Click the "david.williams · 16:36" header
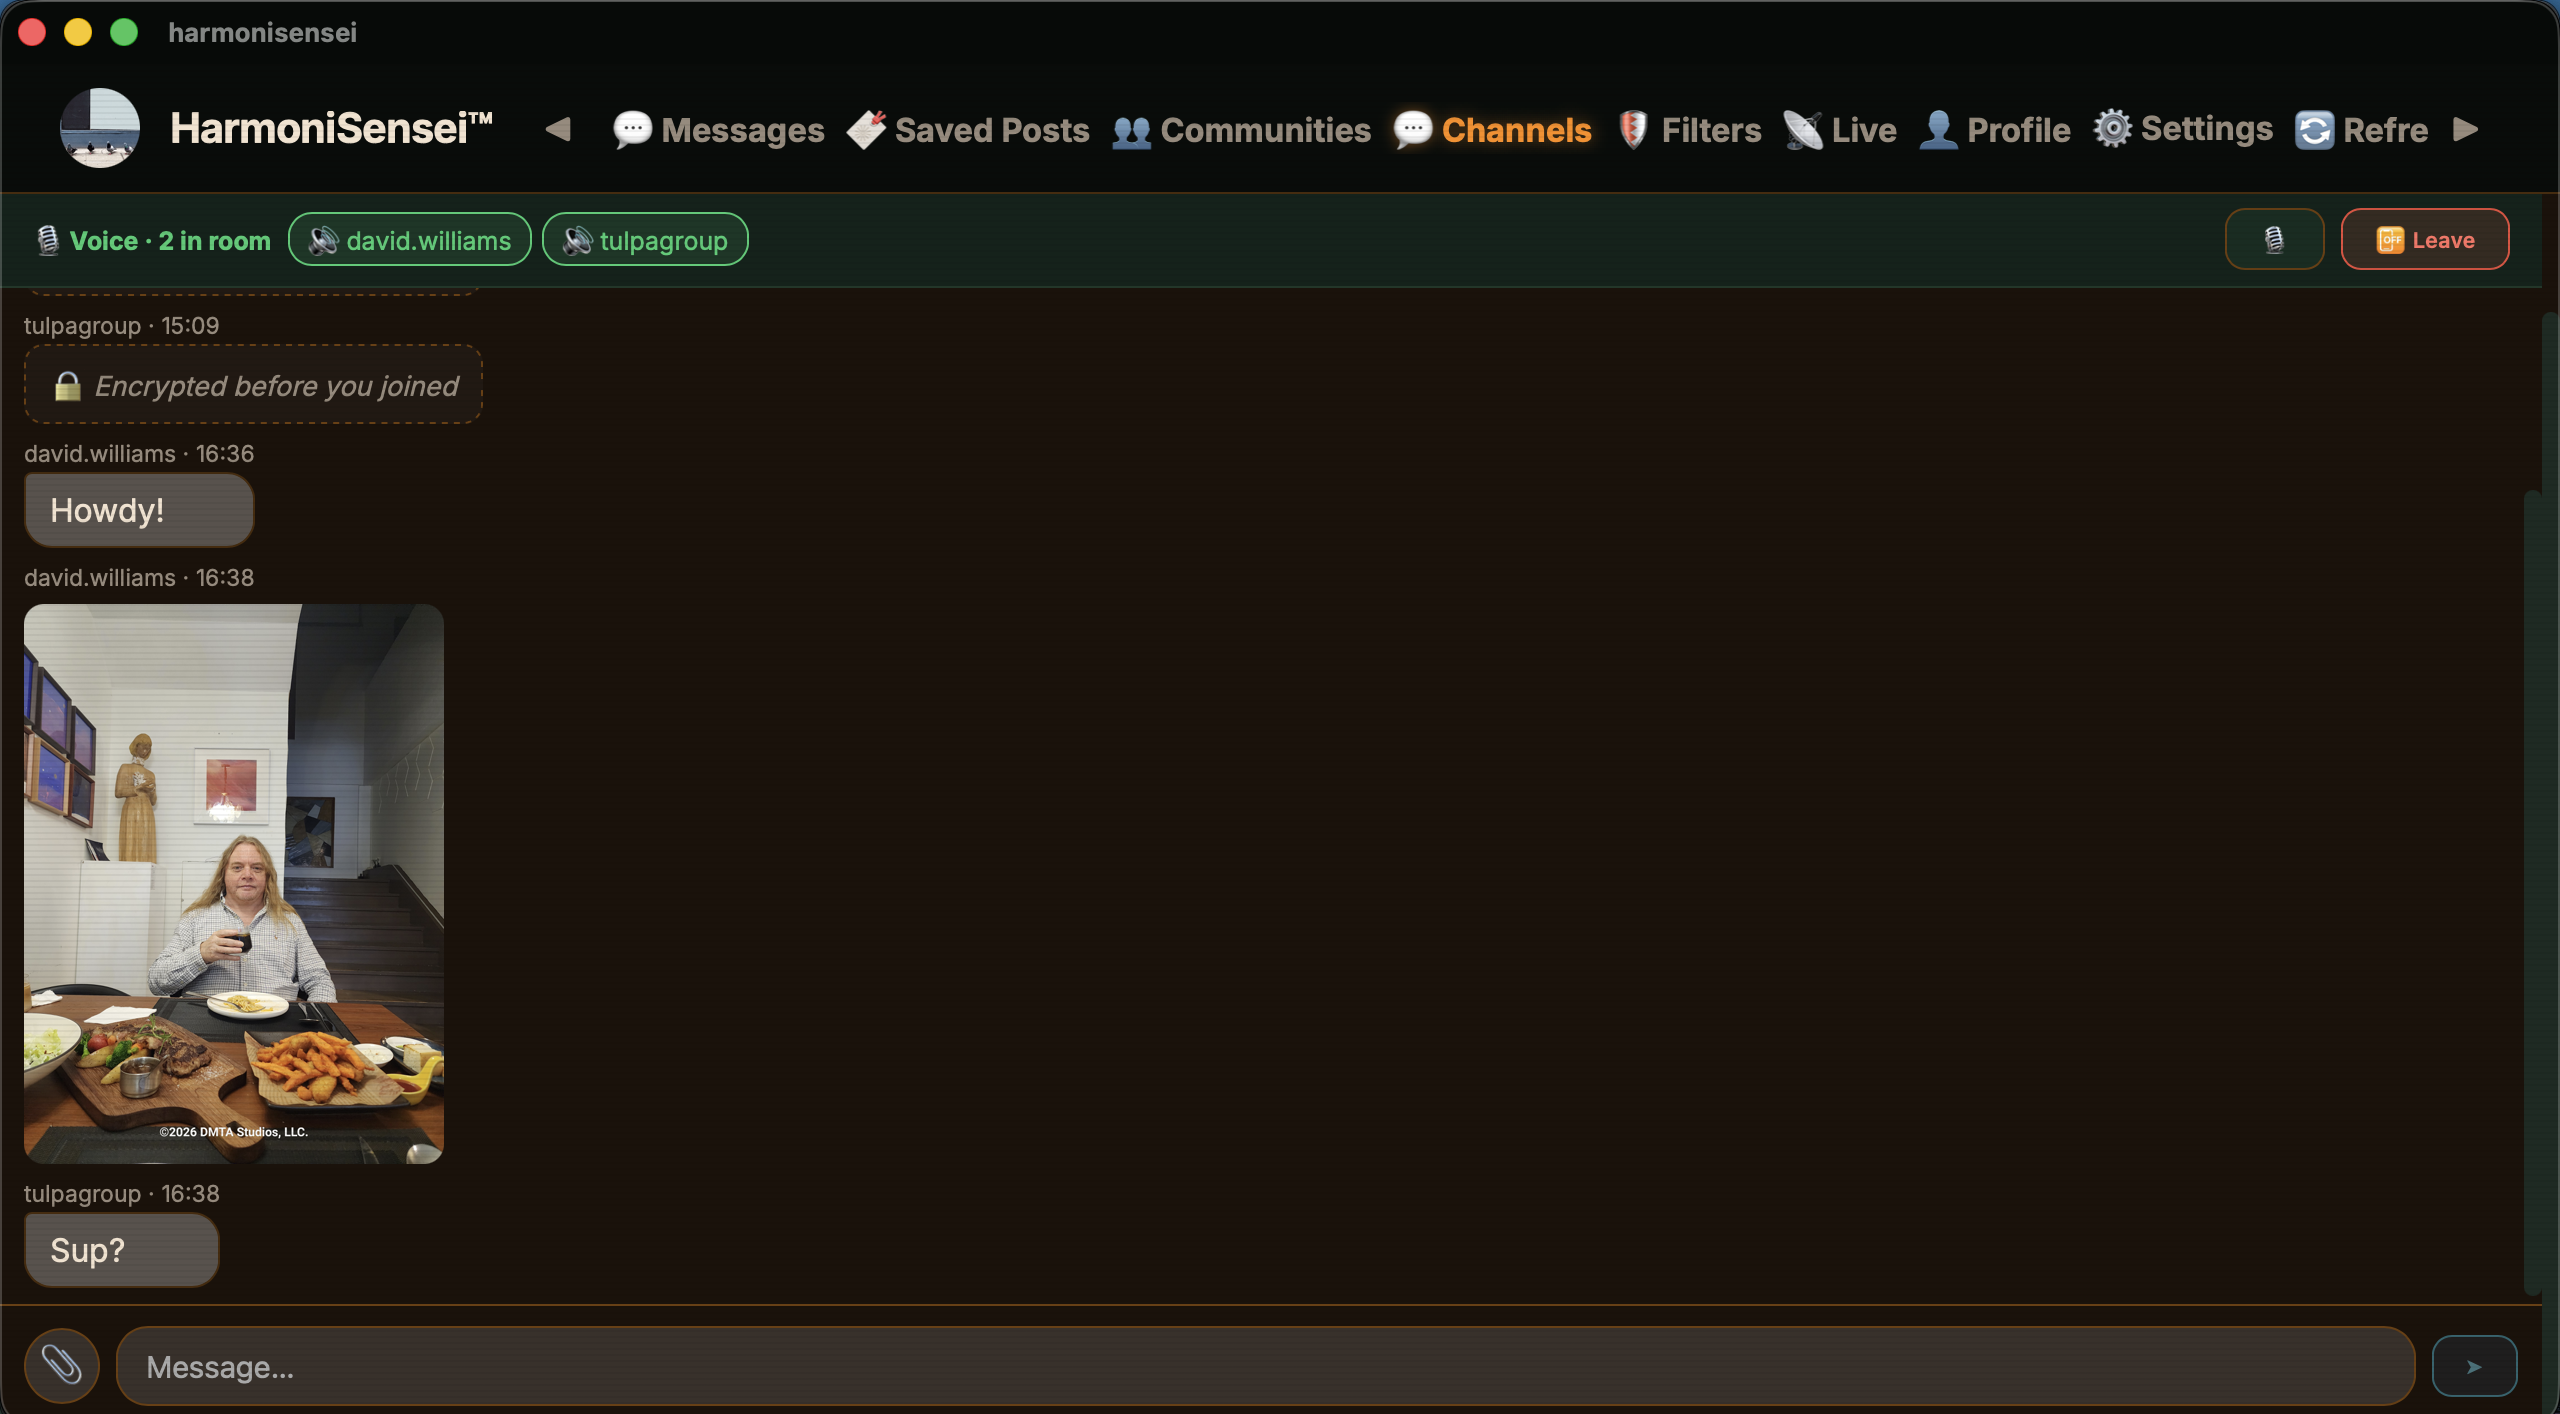The width and height of the screenshot is (2560, 1414). click(x=139, y=453)
